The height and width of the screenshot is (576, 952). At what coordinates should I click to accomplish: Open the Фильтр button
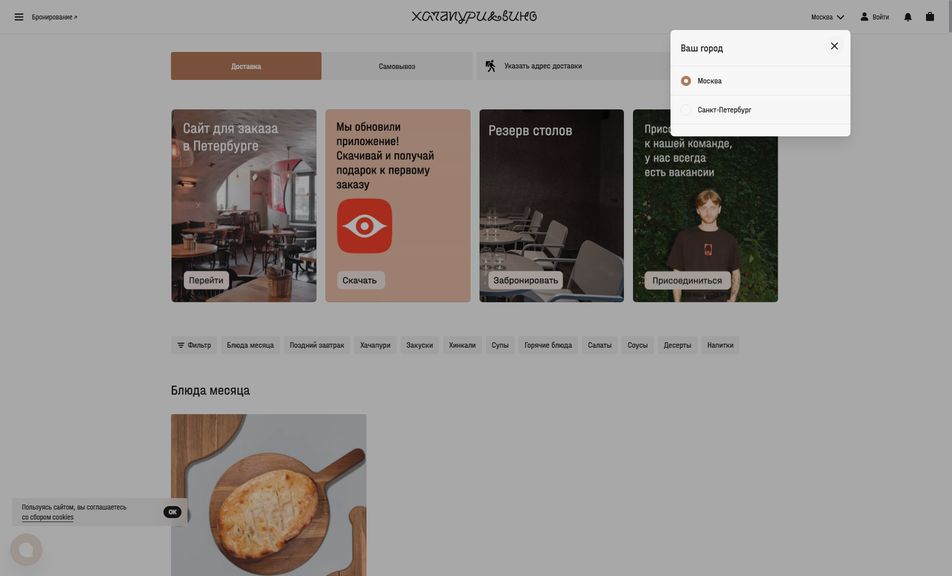(194, 345)
